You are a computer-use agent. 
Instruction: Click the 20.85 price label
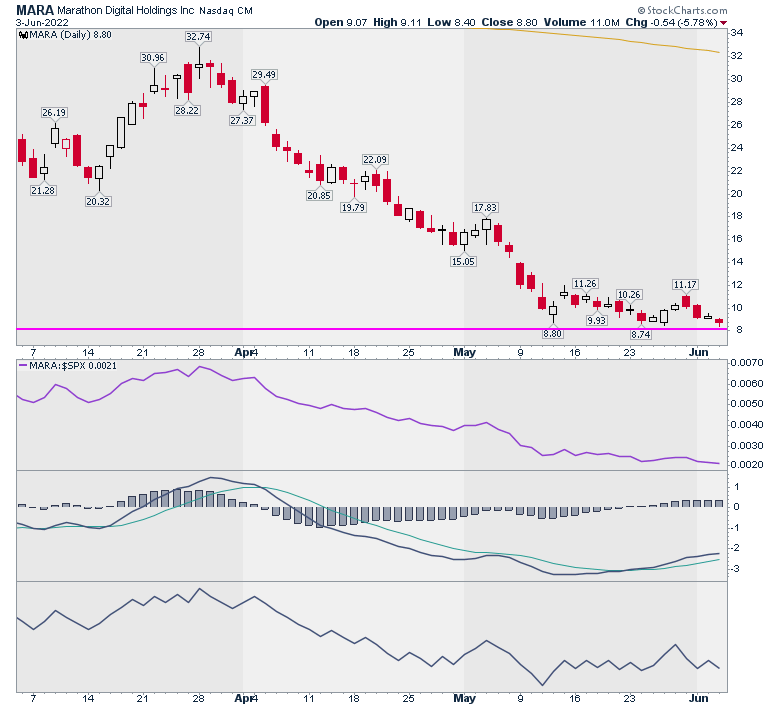pos(319,196)
